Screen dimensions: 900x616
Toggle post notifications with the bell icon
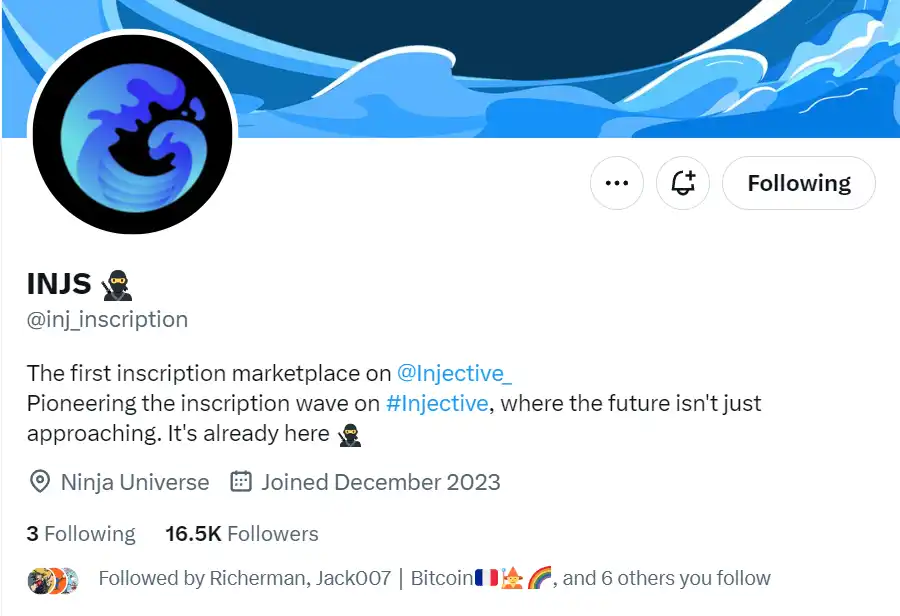click(x=683, y=183)
